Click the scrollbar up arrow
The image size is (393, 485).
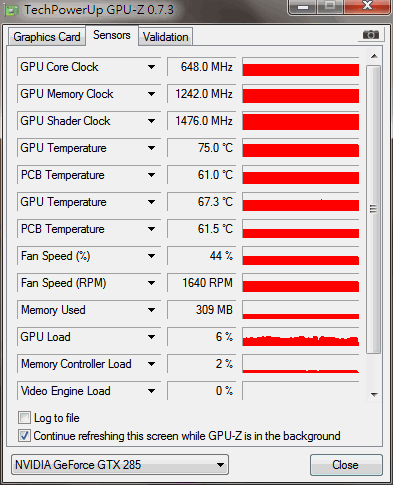pos(374,56)
